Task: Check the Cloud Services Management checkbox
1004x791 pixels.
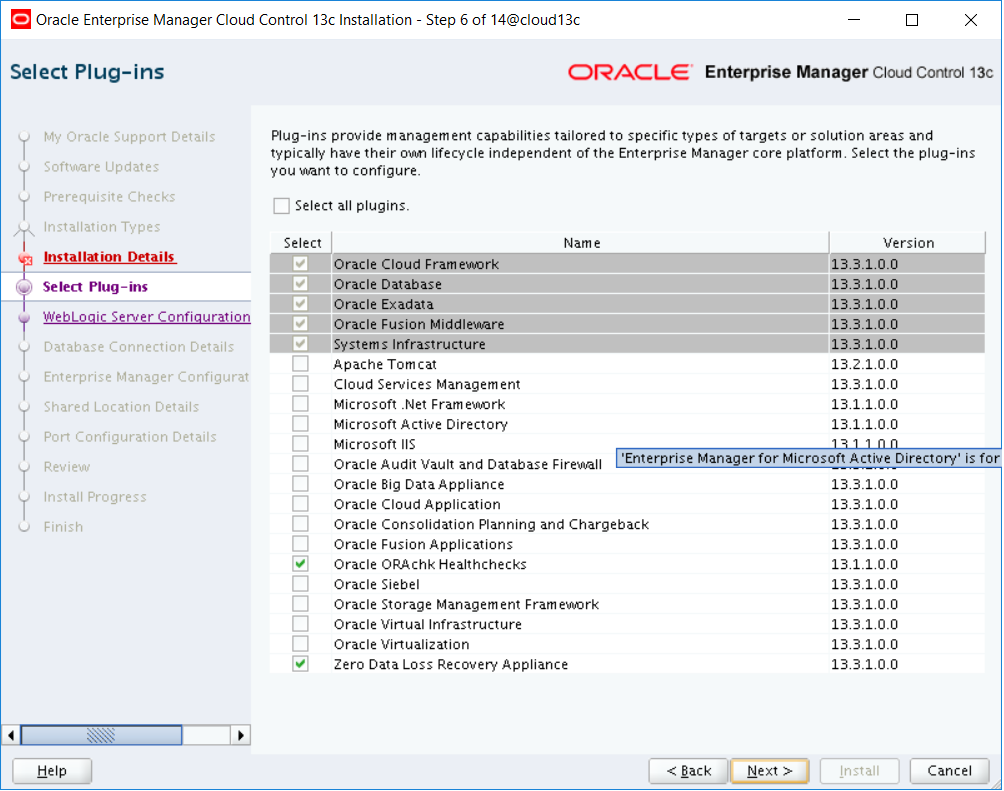Action: pyautogui.click(x=300, y=384)
